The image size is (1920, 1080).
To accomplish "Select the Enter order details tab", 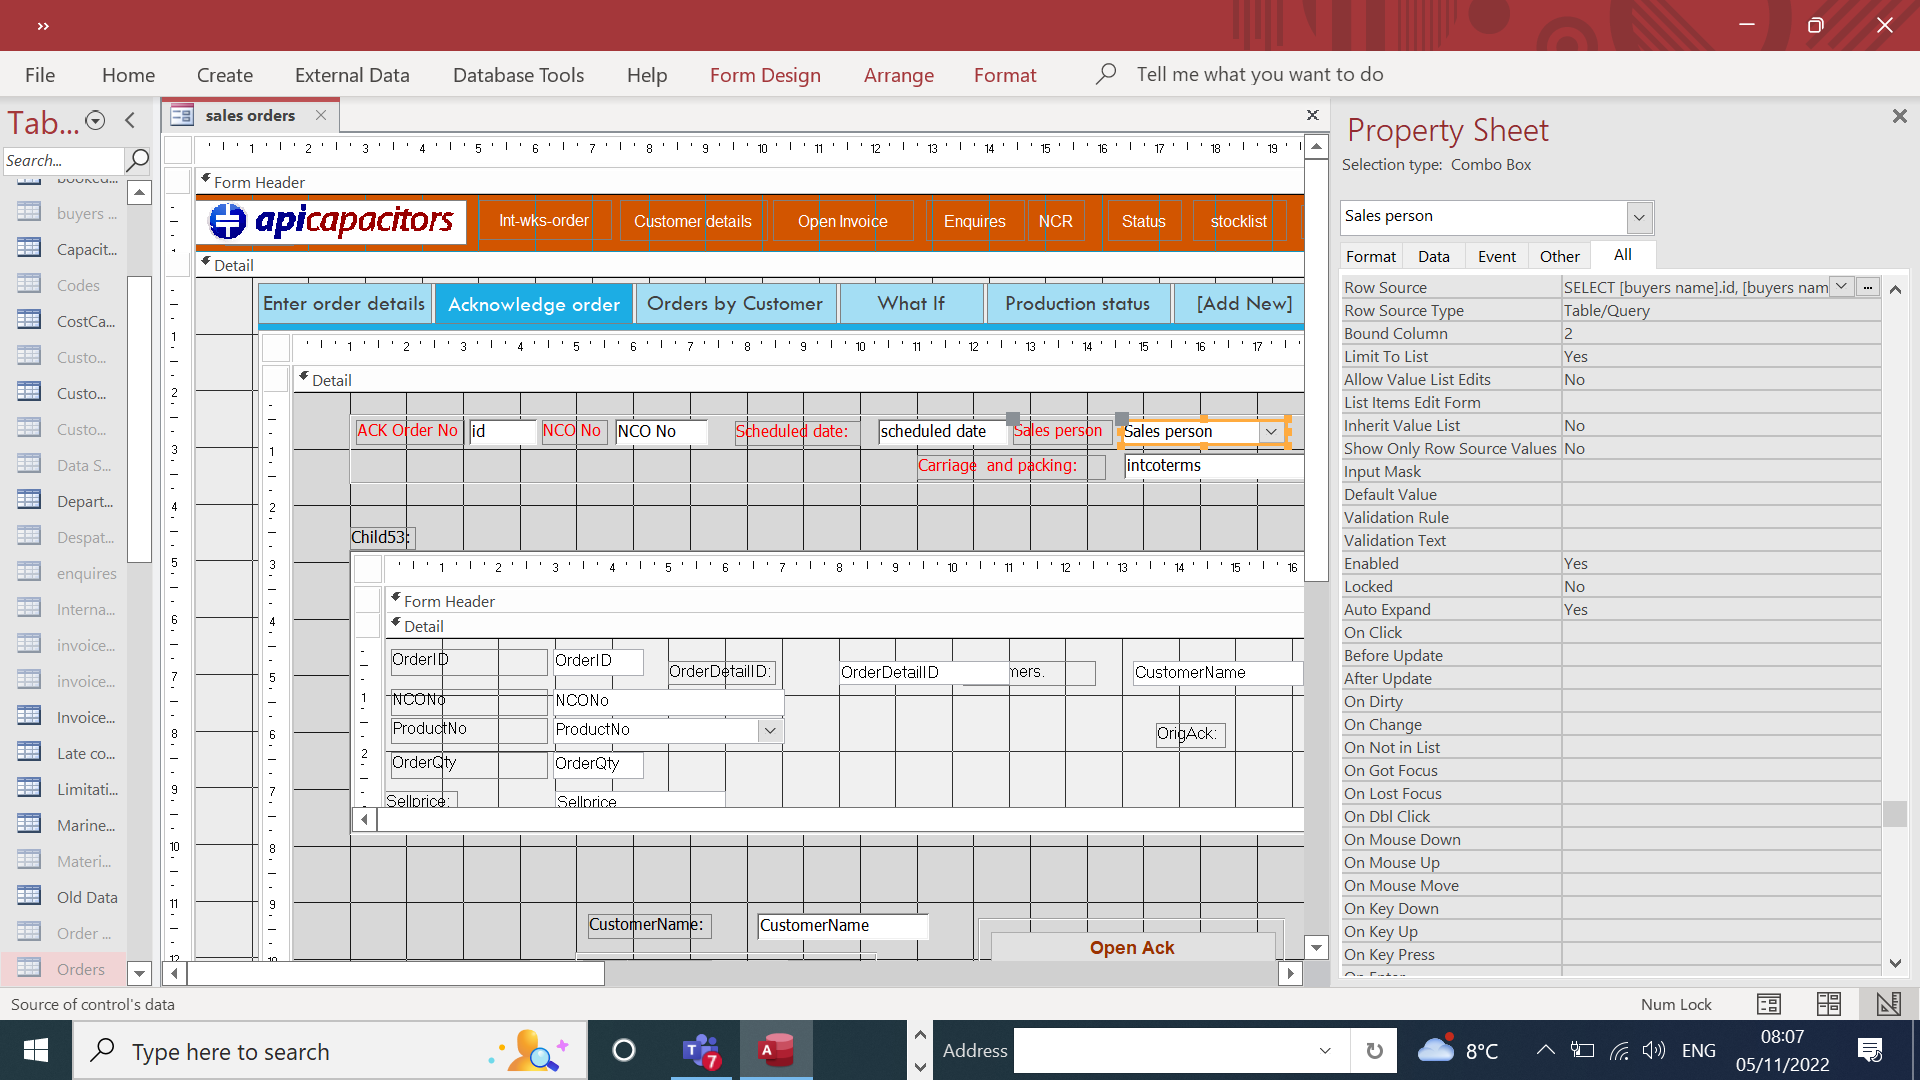I will (x=344, y=304).
